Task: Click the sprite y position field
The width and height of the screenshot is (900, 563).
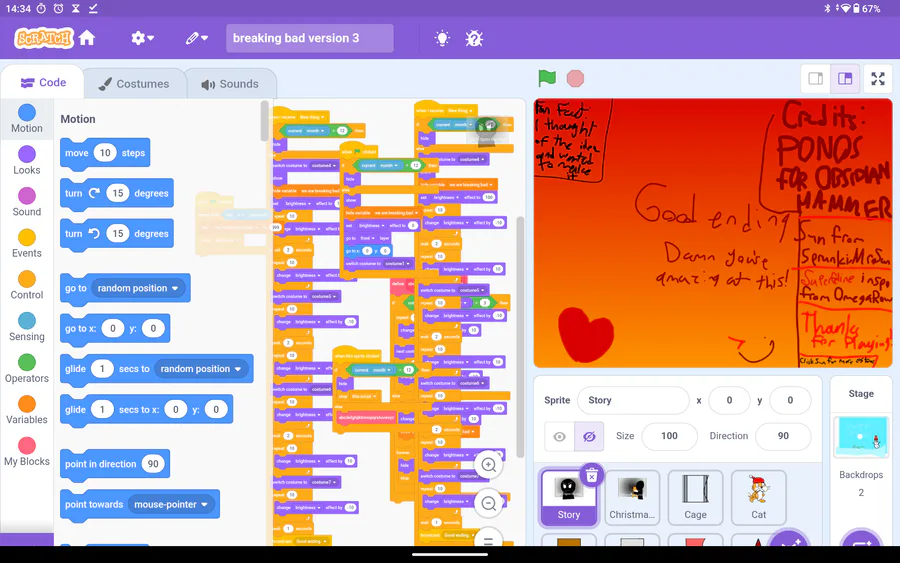Action: (x=790, y=400)
